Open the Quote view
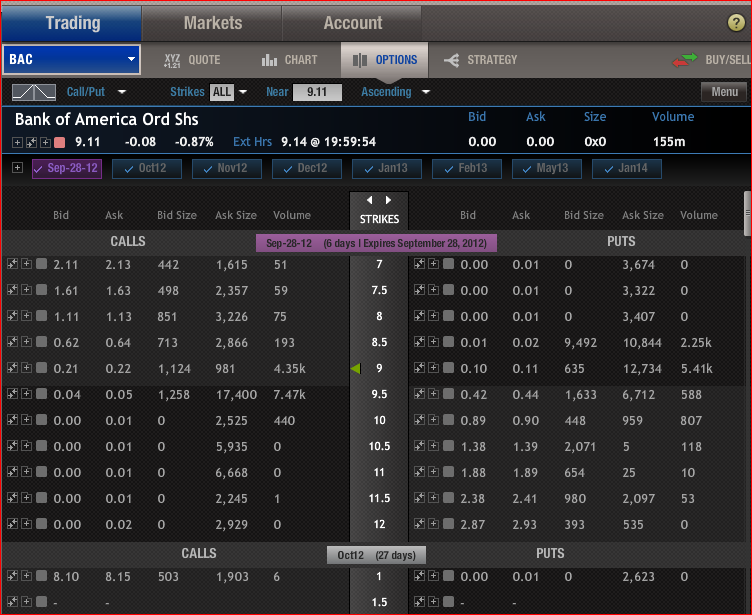Image resolution: width=752 pixels, height=615 pixels. 192,60
